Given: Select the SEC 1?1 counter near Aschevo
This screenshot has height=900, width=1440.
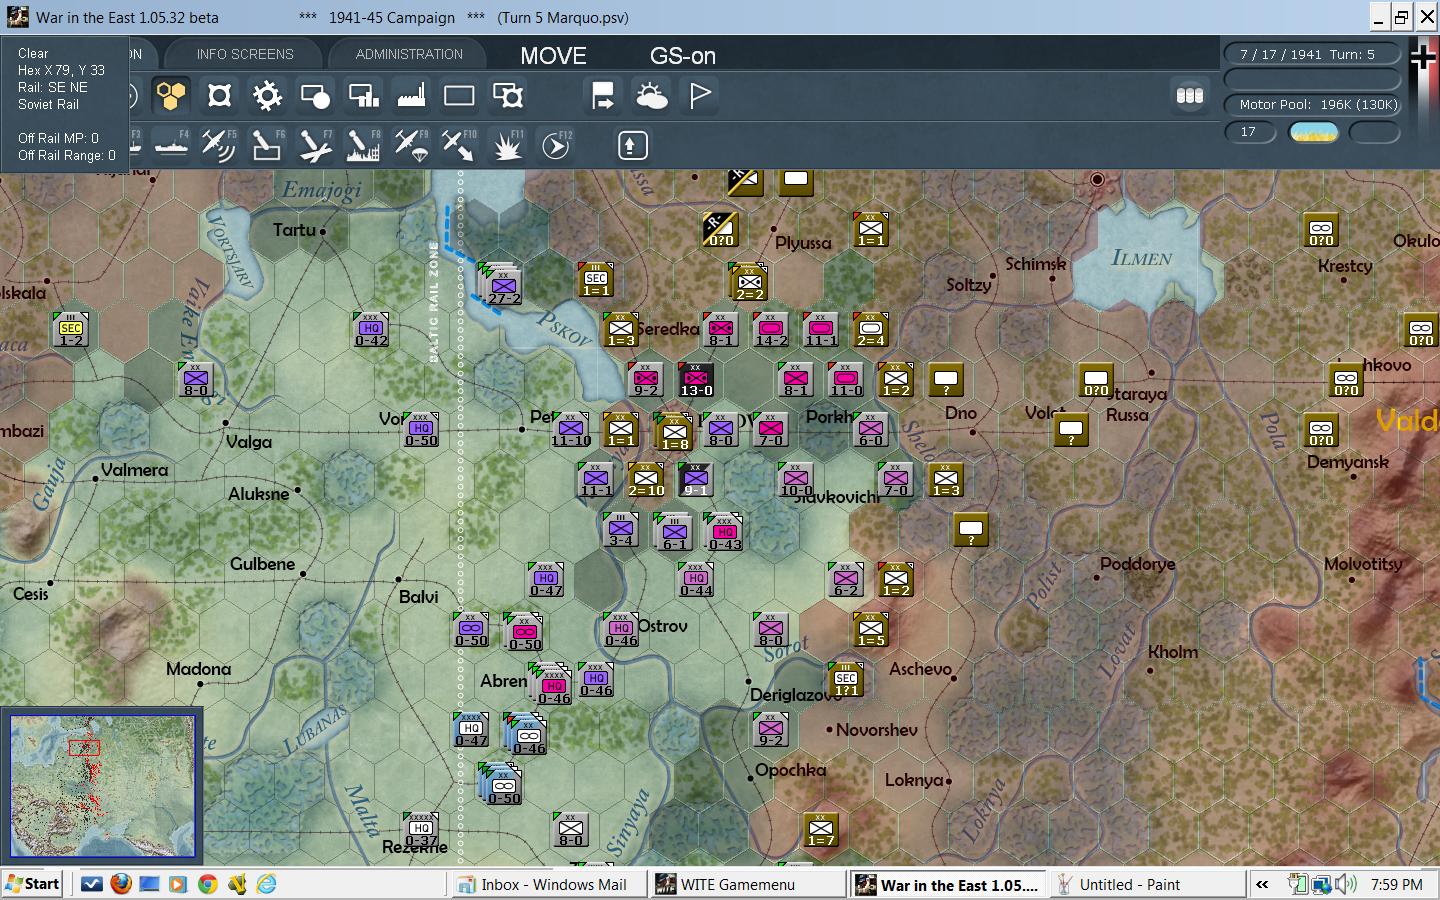Looking at the screenshot, I should (x=846, y=680).
